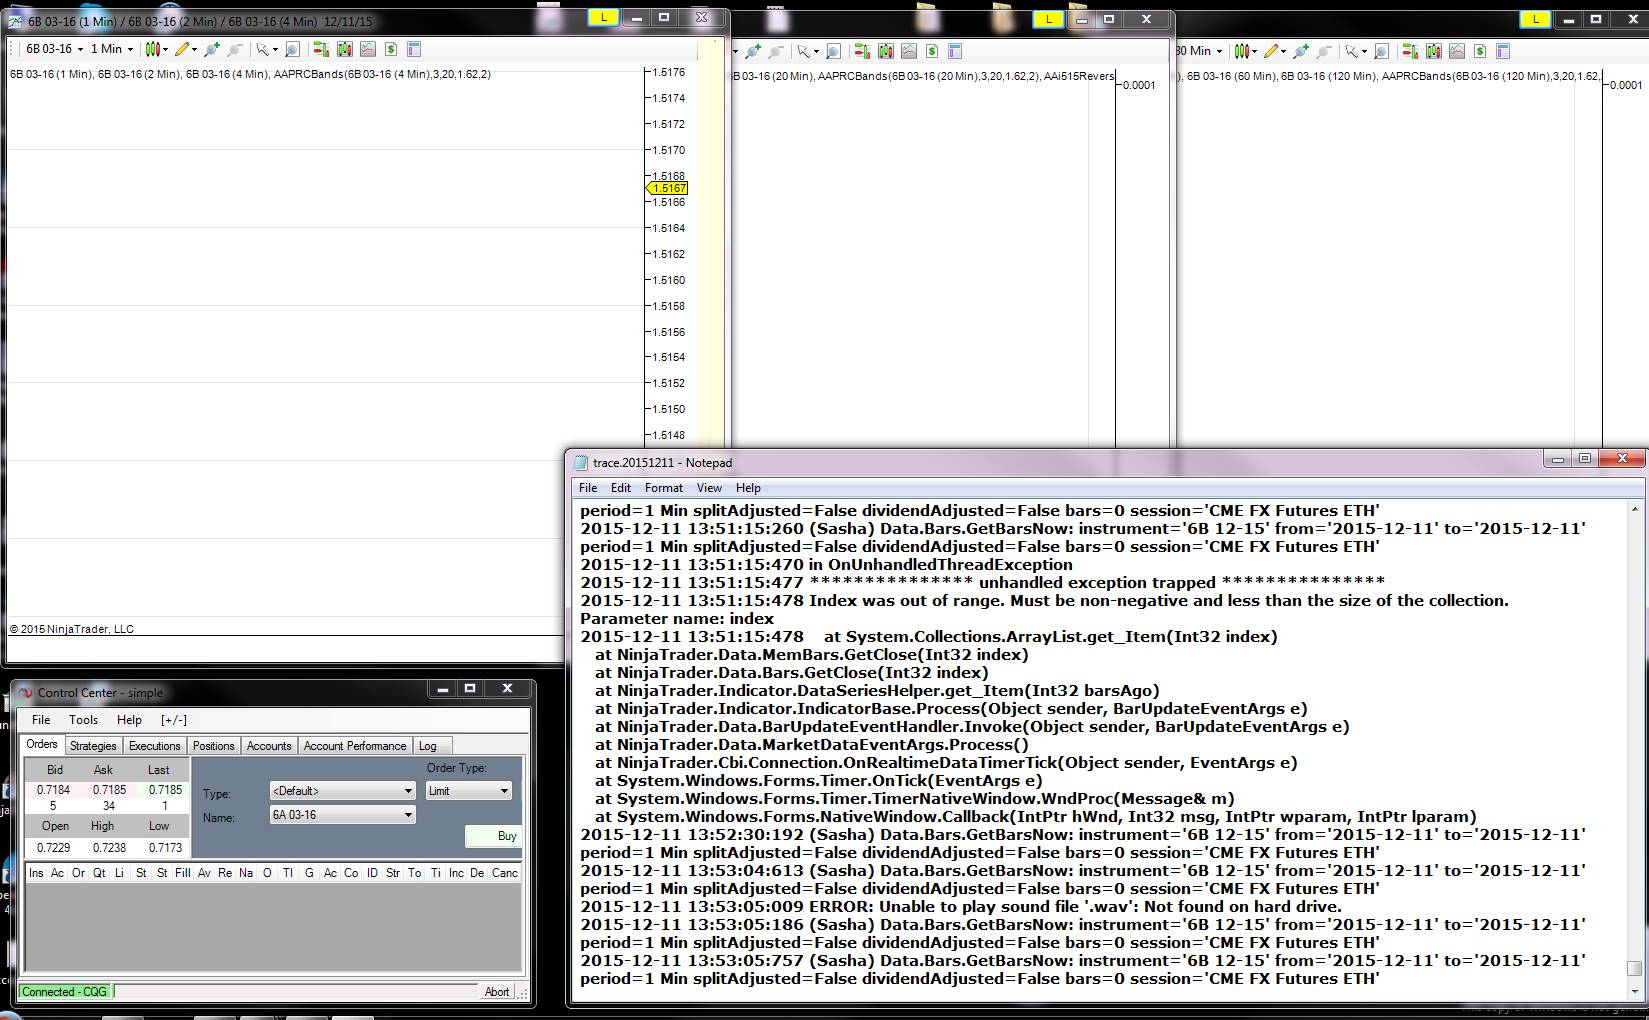Activate zoom frame magnifier in 120 Min chart
1649x1020 pixels.
tap(1381, 51)
